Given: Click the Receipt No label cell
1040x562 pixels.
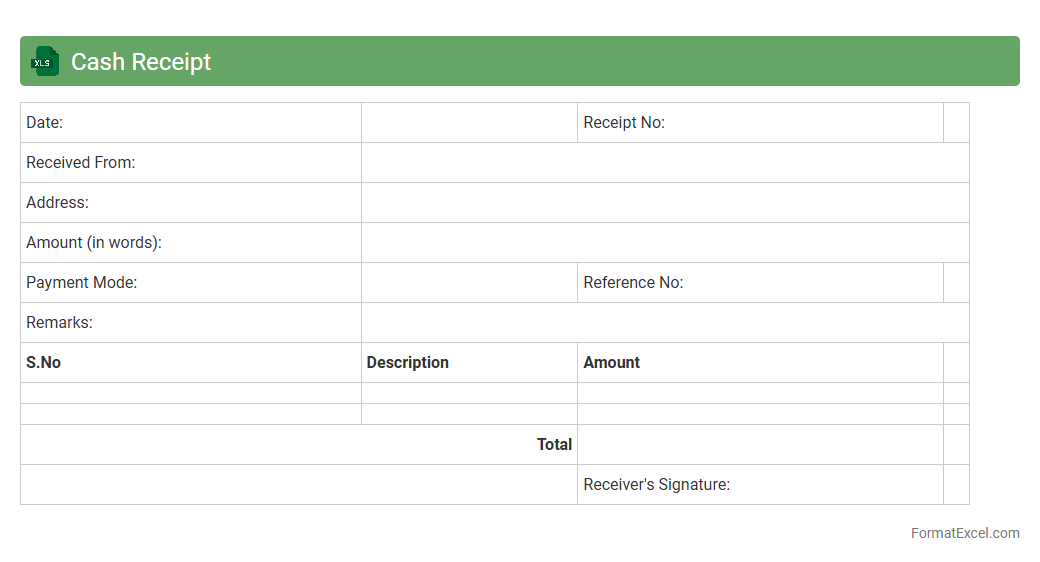Looking at the screenshot, I should point(759,123).
